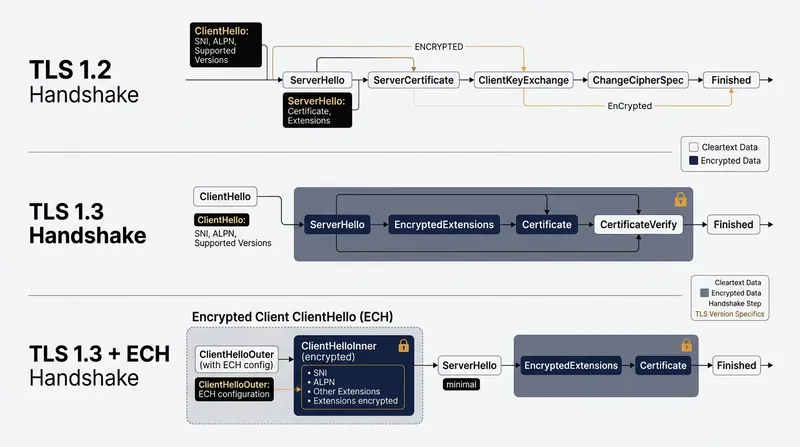Screen dimensions: 800x447
Task: Click ClientHelloInner (encrypted) title
Action: click(339, 351)
